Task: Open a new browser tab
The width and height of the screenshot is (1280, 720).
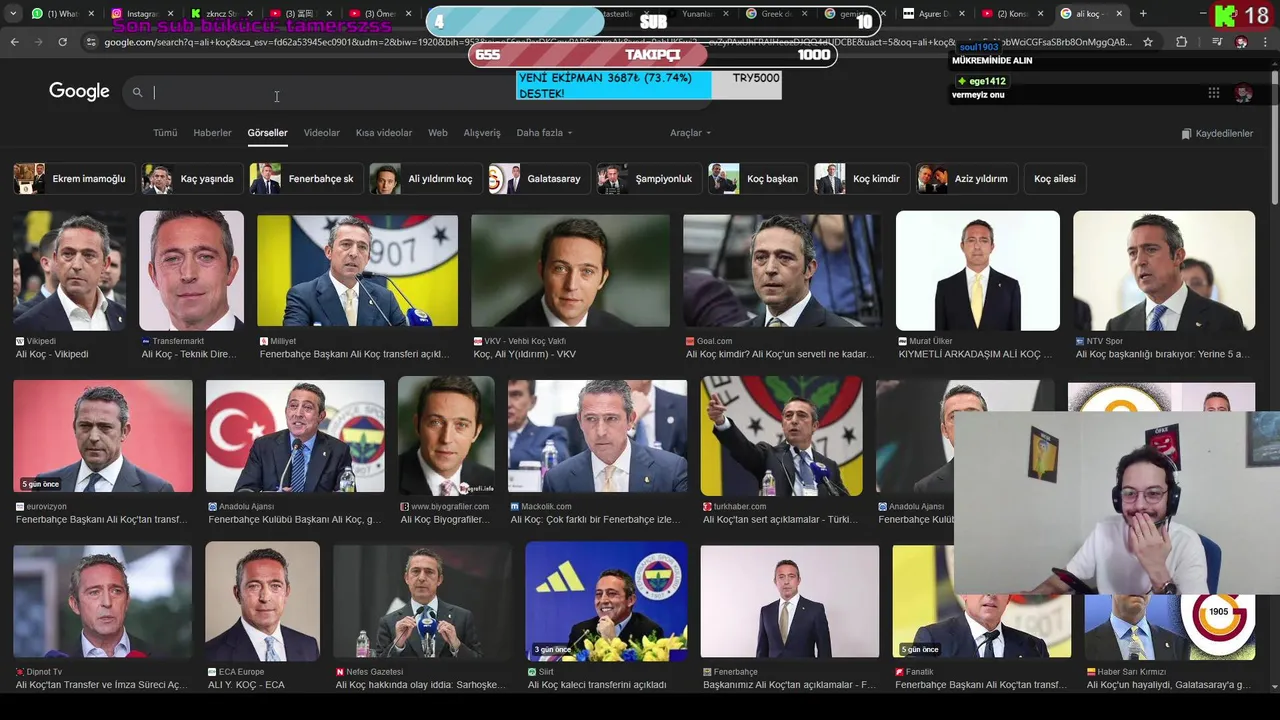Action: pyautogui.click(x=1143, y=14)
